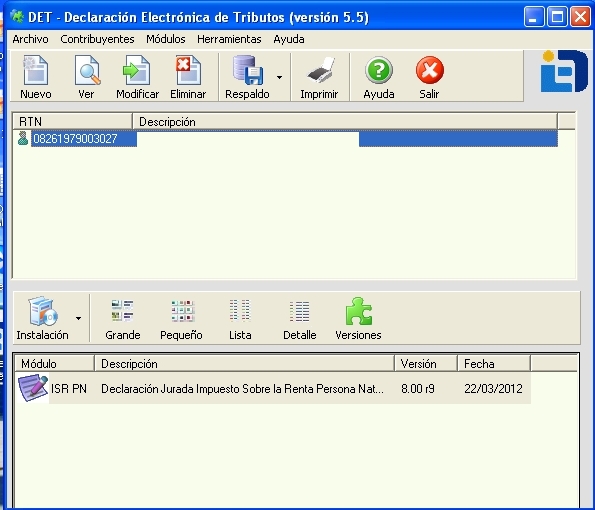595x510 pixels.
Task: Open the green Ayuda help icon
Action: tap(379, 71)
